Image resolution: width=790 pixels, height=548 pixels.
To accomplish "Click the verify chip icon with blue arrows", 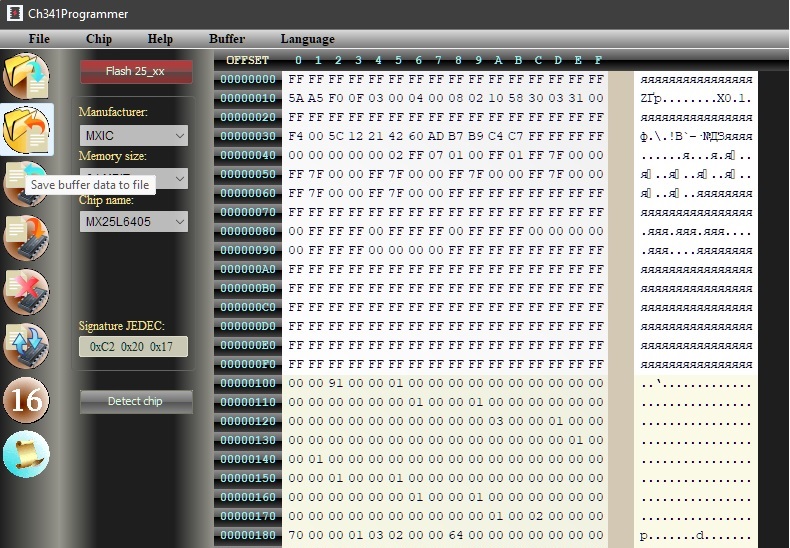I will click(27, 346).
